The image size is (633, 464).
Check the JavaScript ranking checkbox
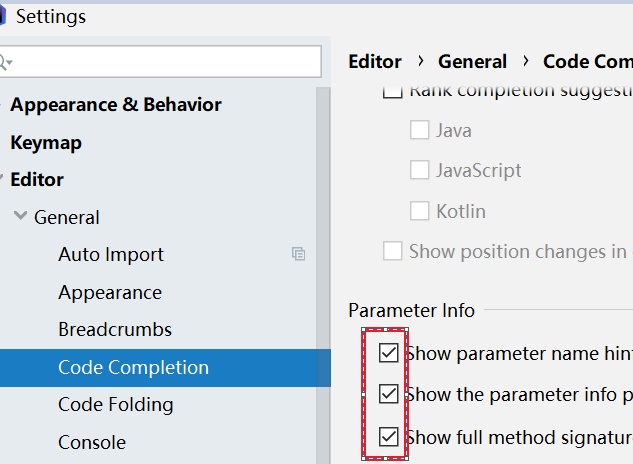coord(419,170)
